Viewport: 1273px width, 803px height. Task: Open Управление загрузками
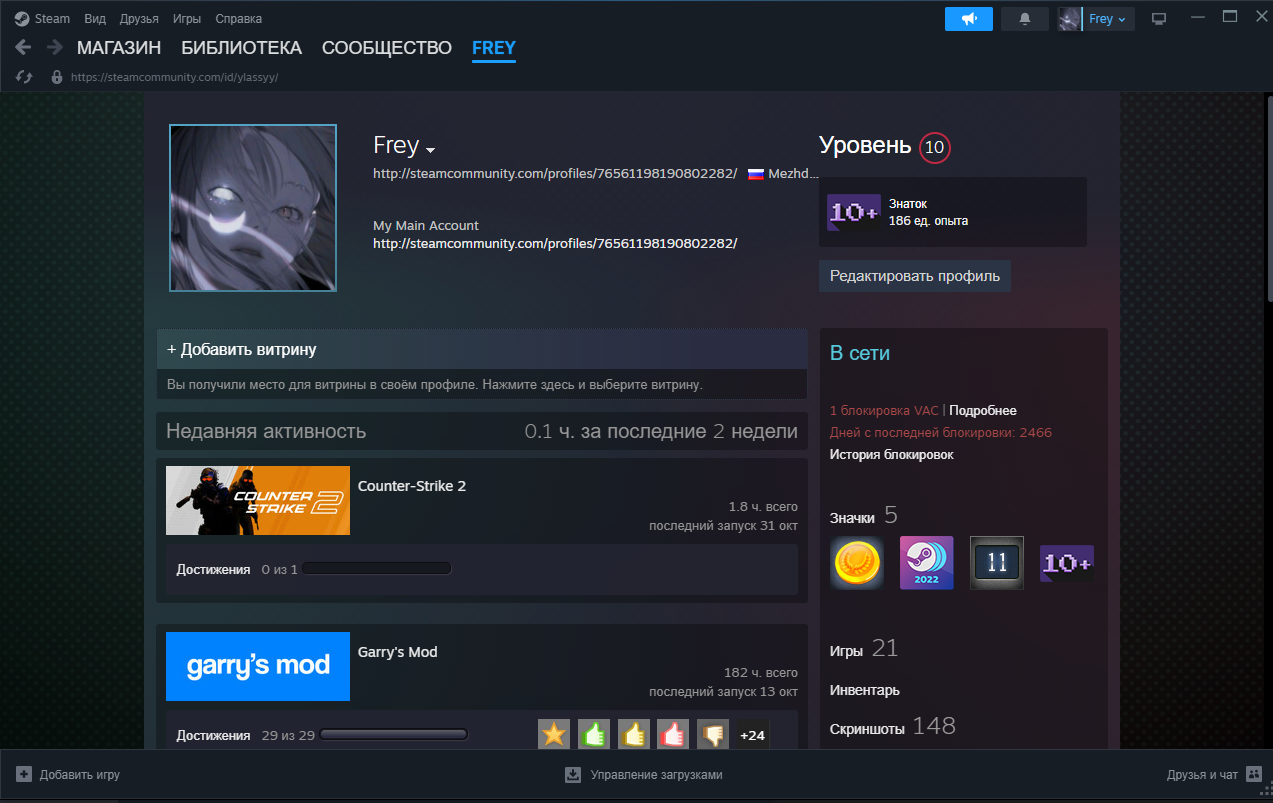tap(656, 775)
